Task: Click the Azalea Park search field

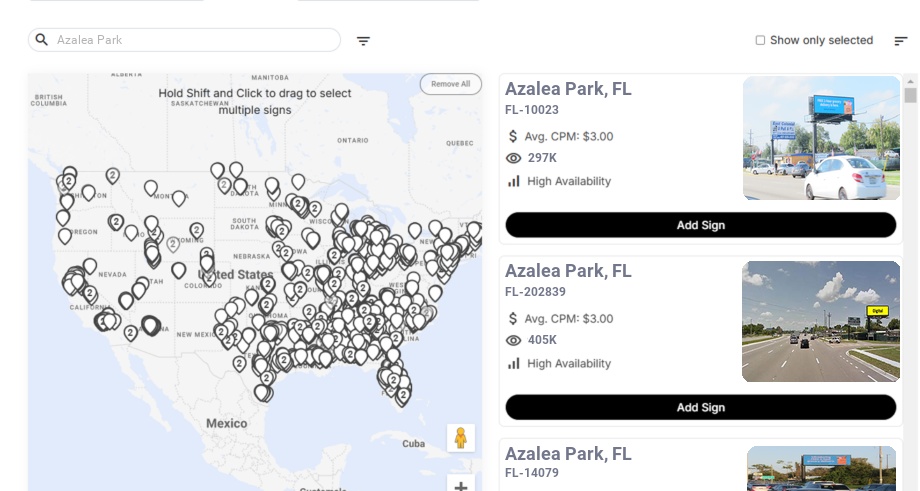Action: click(x=190, y=40)
